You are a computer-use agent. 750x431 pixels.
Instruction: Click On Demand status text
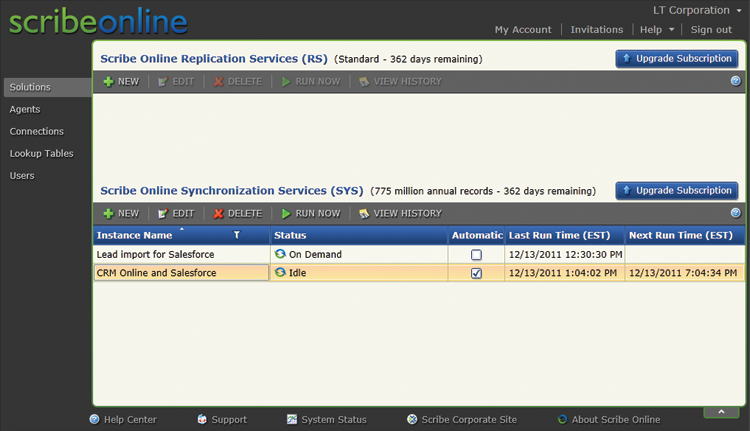[315, 254]
